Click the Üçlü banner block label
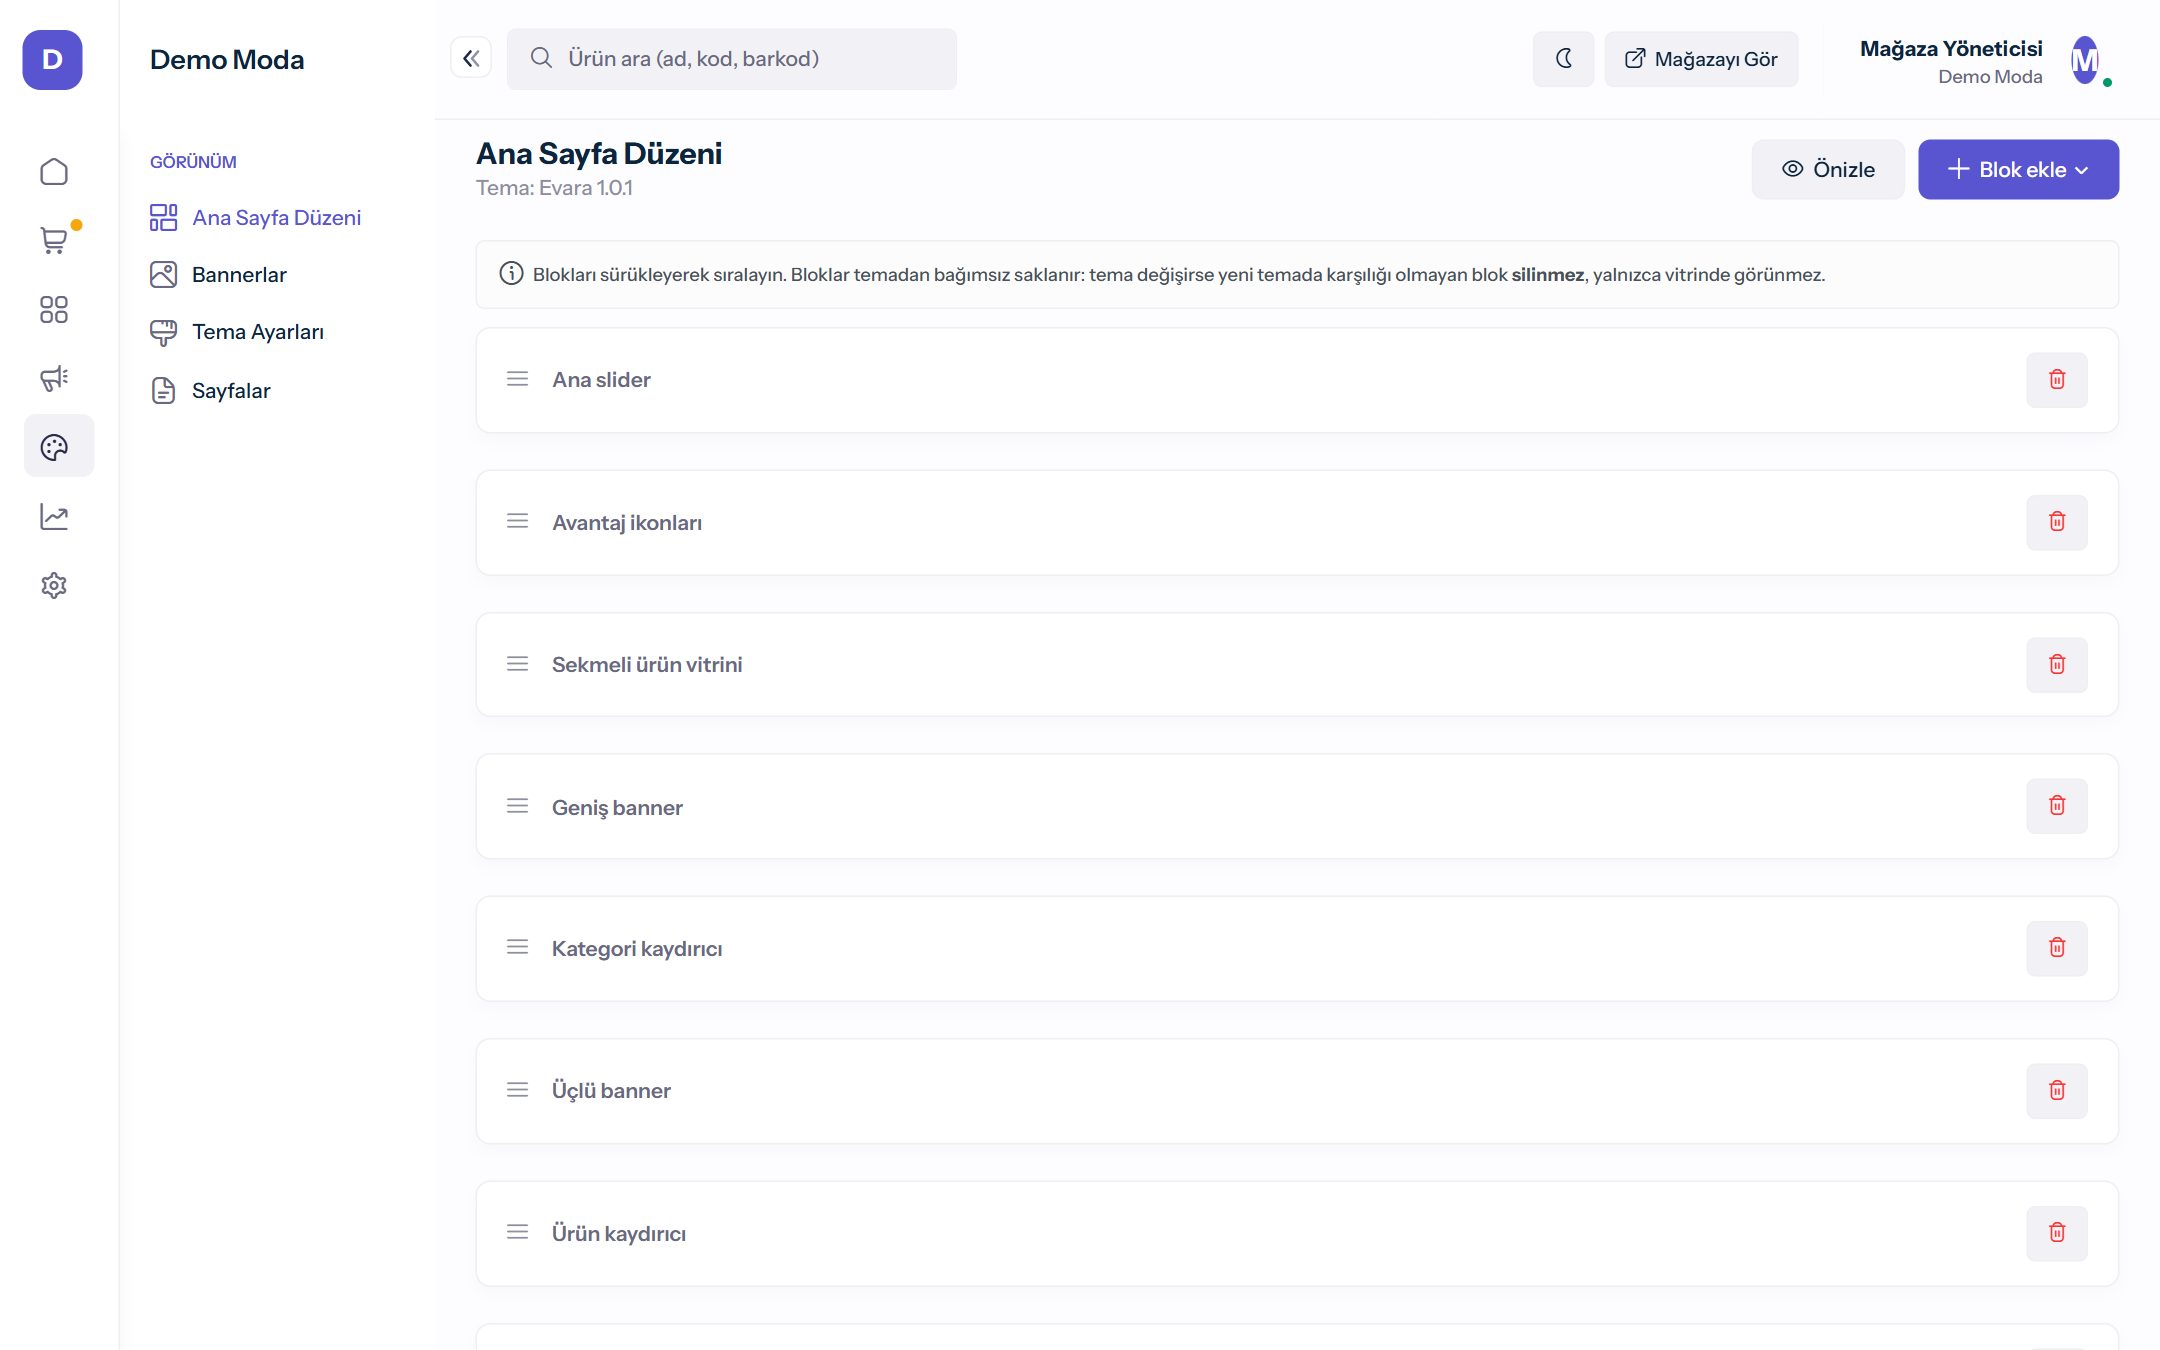 point(611,1091)
